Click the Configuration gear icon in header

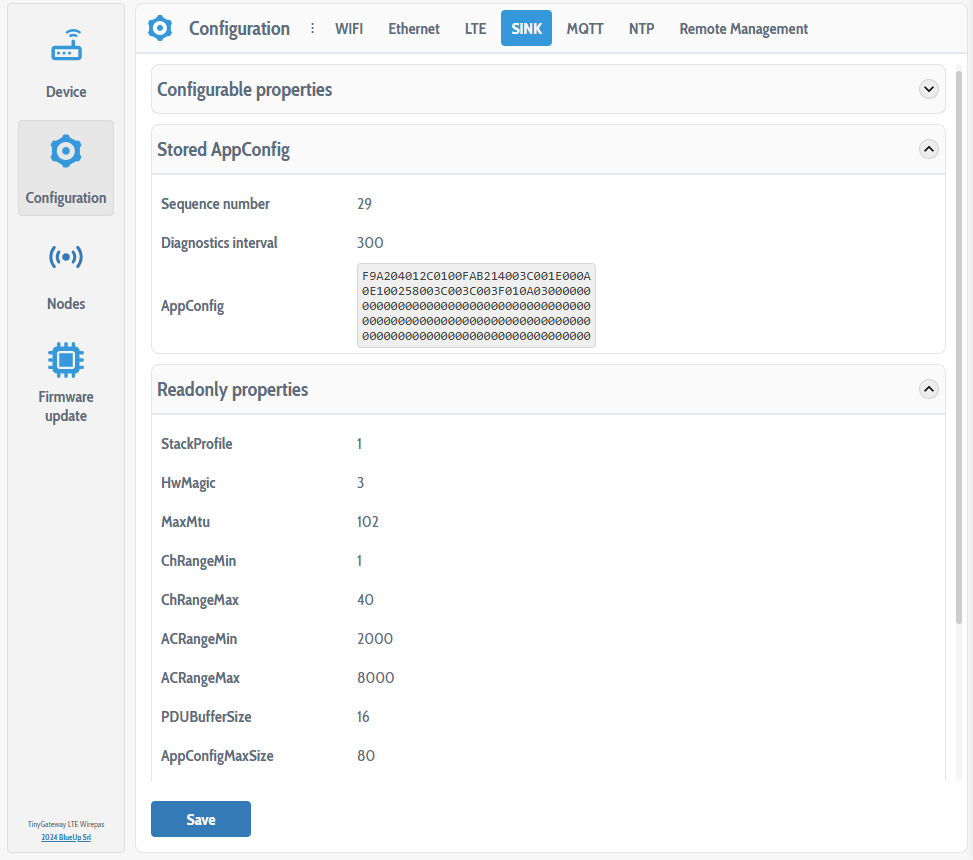(x=160, y=29)
